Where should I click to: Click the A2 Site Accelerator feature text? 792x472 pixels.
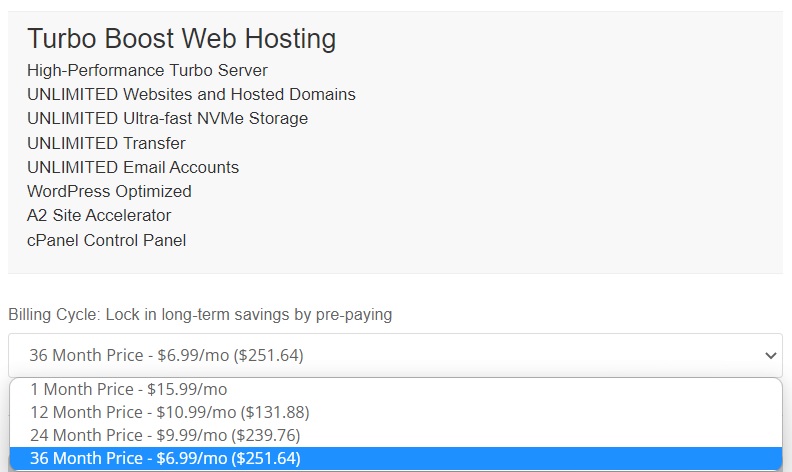click(x=99, y=216)
